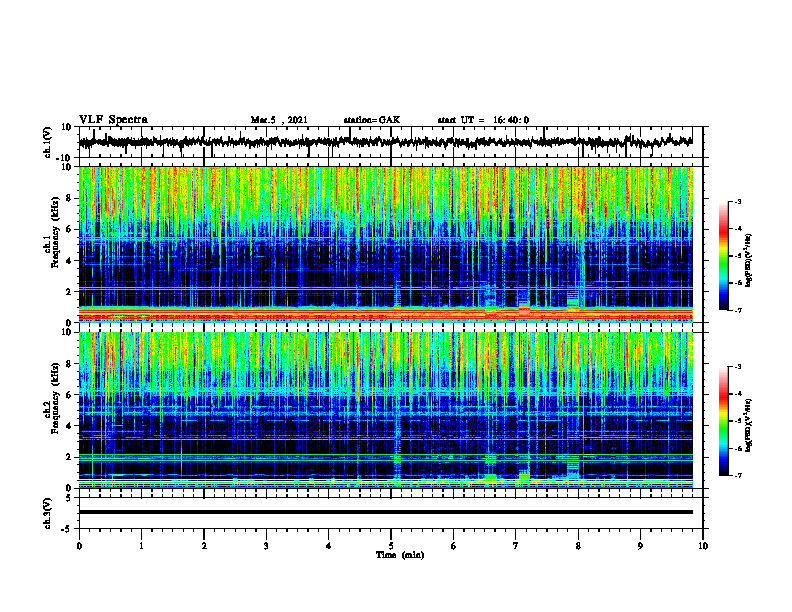The image size is (792, 612).
Task: Click ch.2 colorbar tick value "-5"
Action: pyautogui.click(x=738, y=421)
